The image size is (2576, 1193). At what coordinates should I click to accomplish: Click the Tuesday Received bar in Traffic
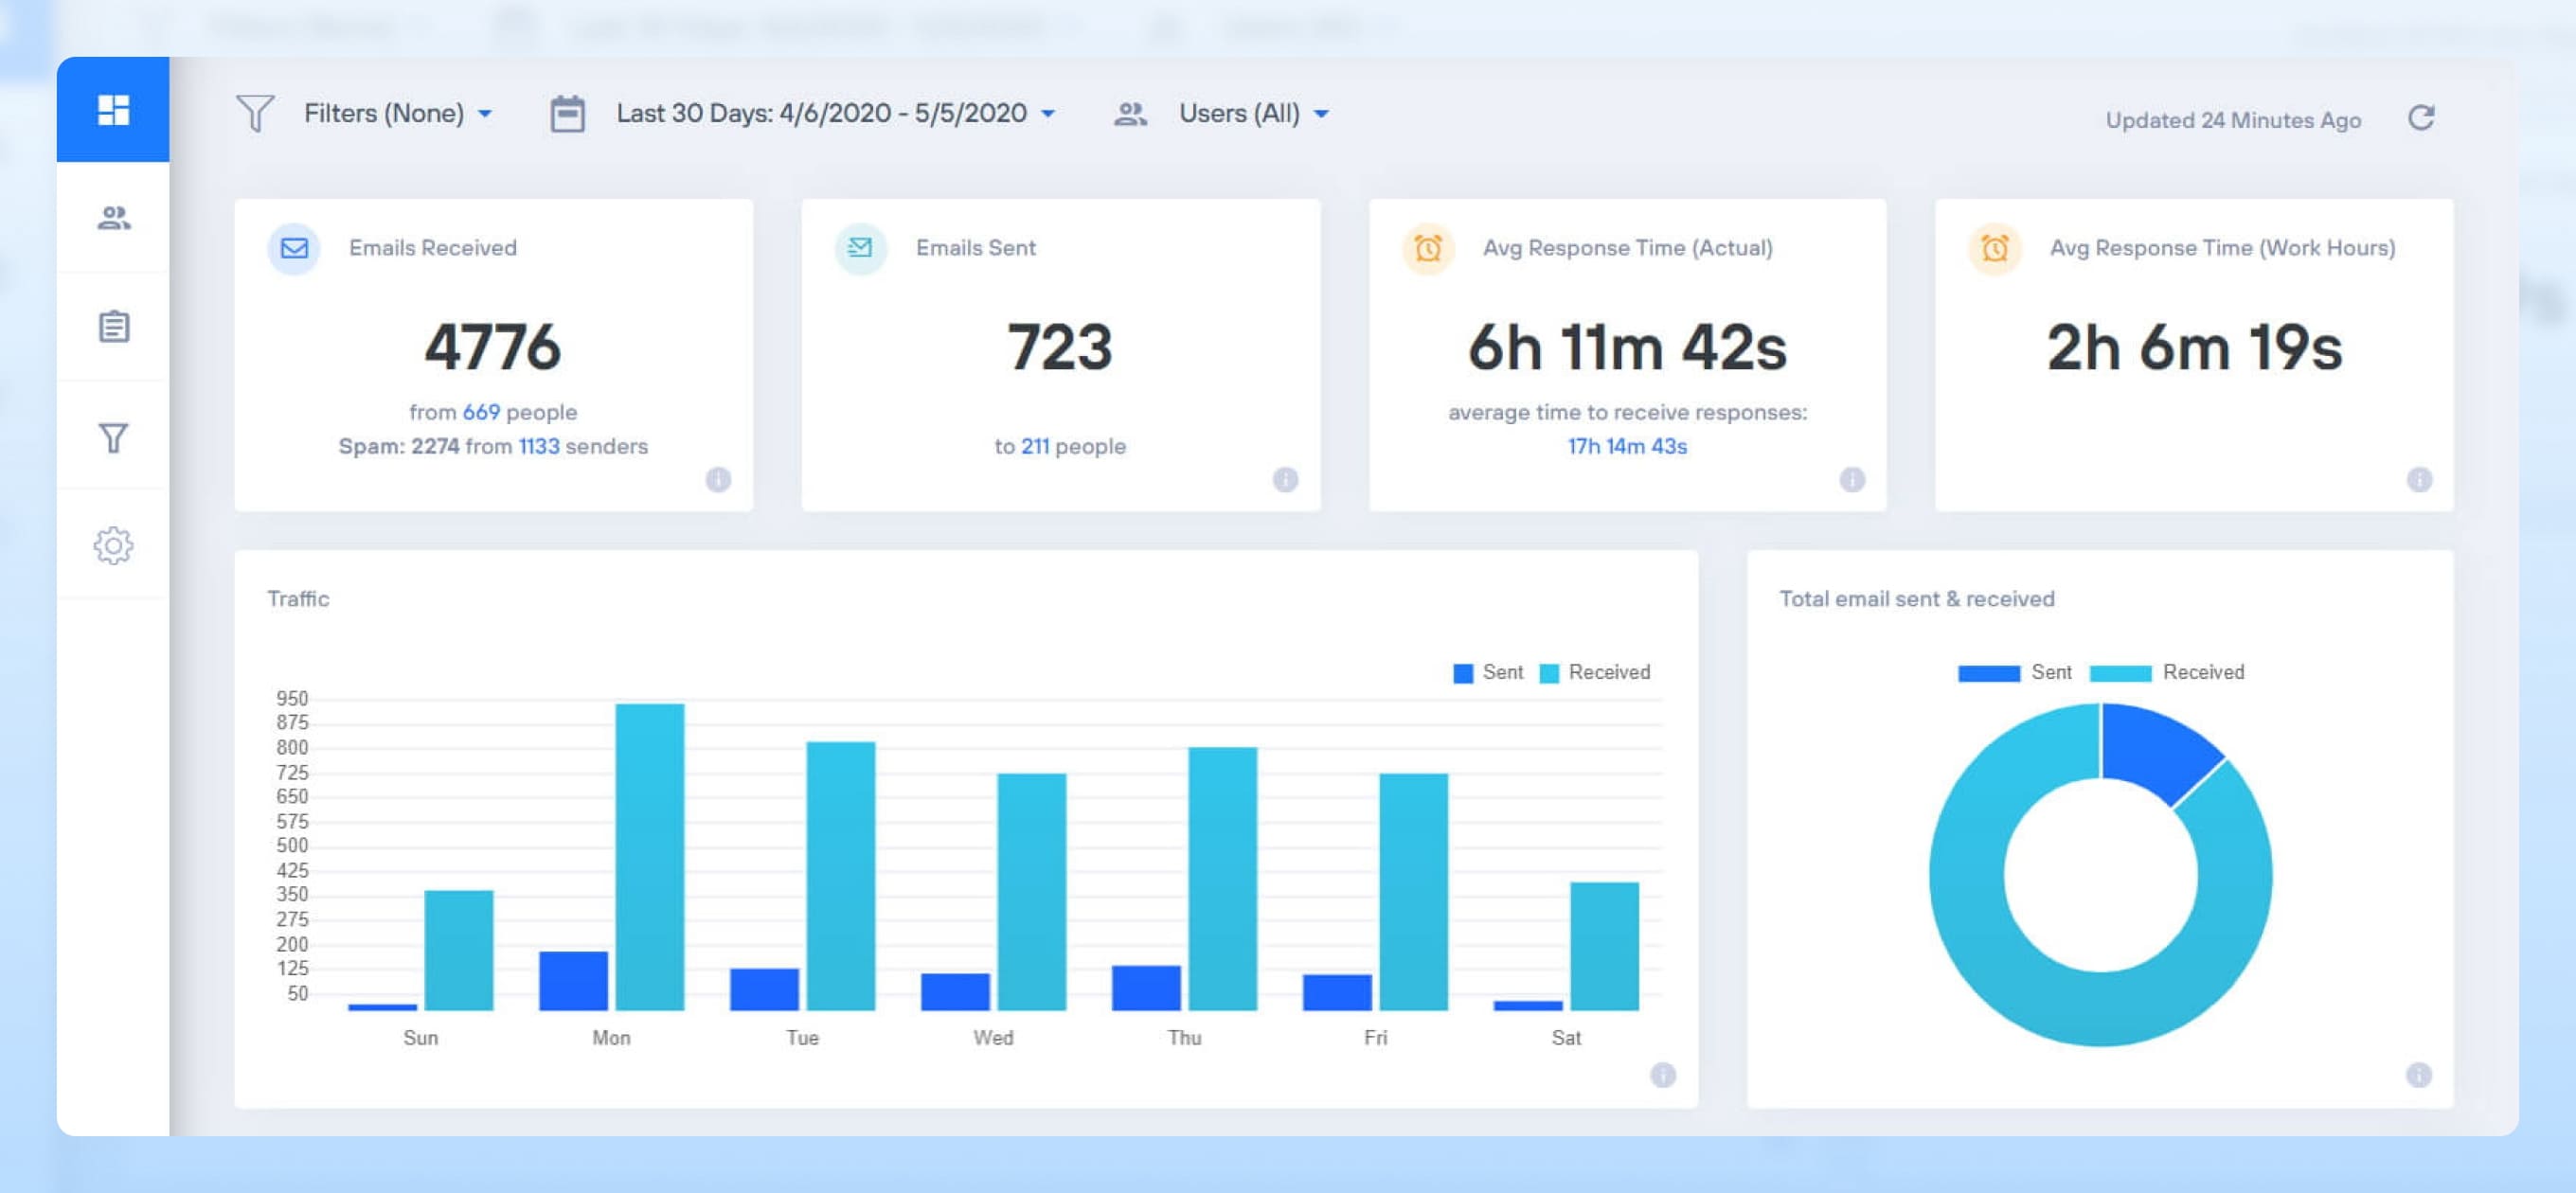coord(841,876)
